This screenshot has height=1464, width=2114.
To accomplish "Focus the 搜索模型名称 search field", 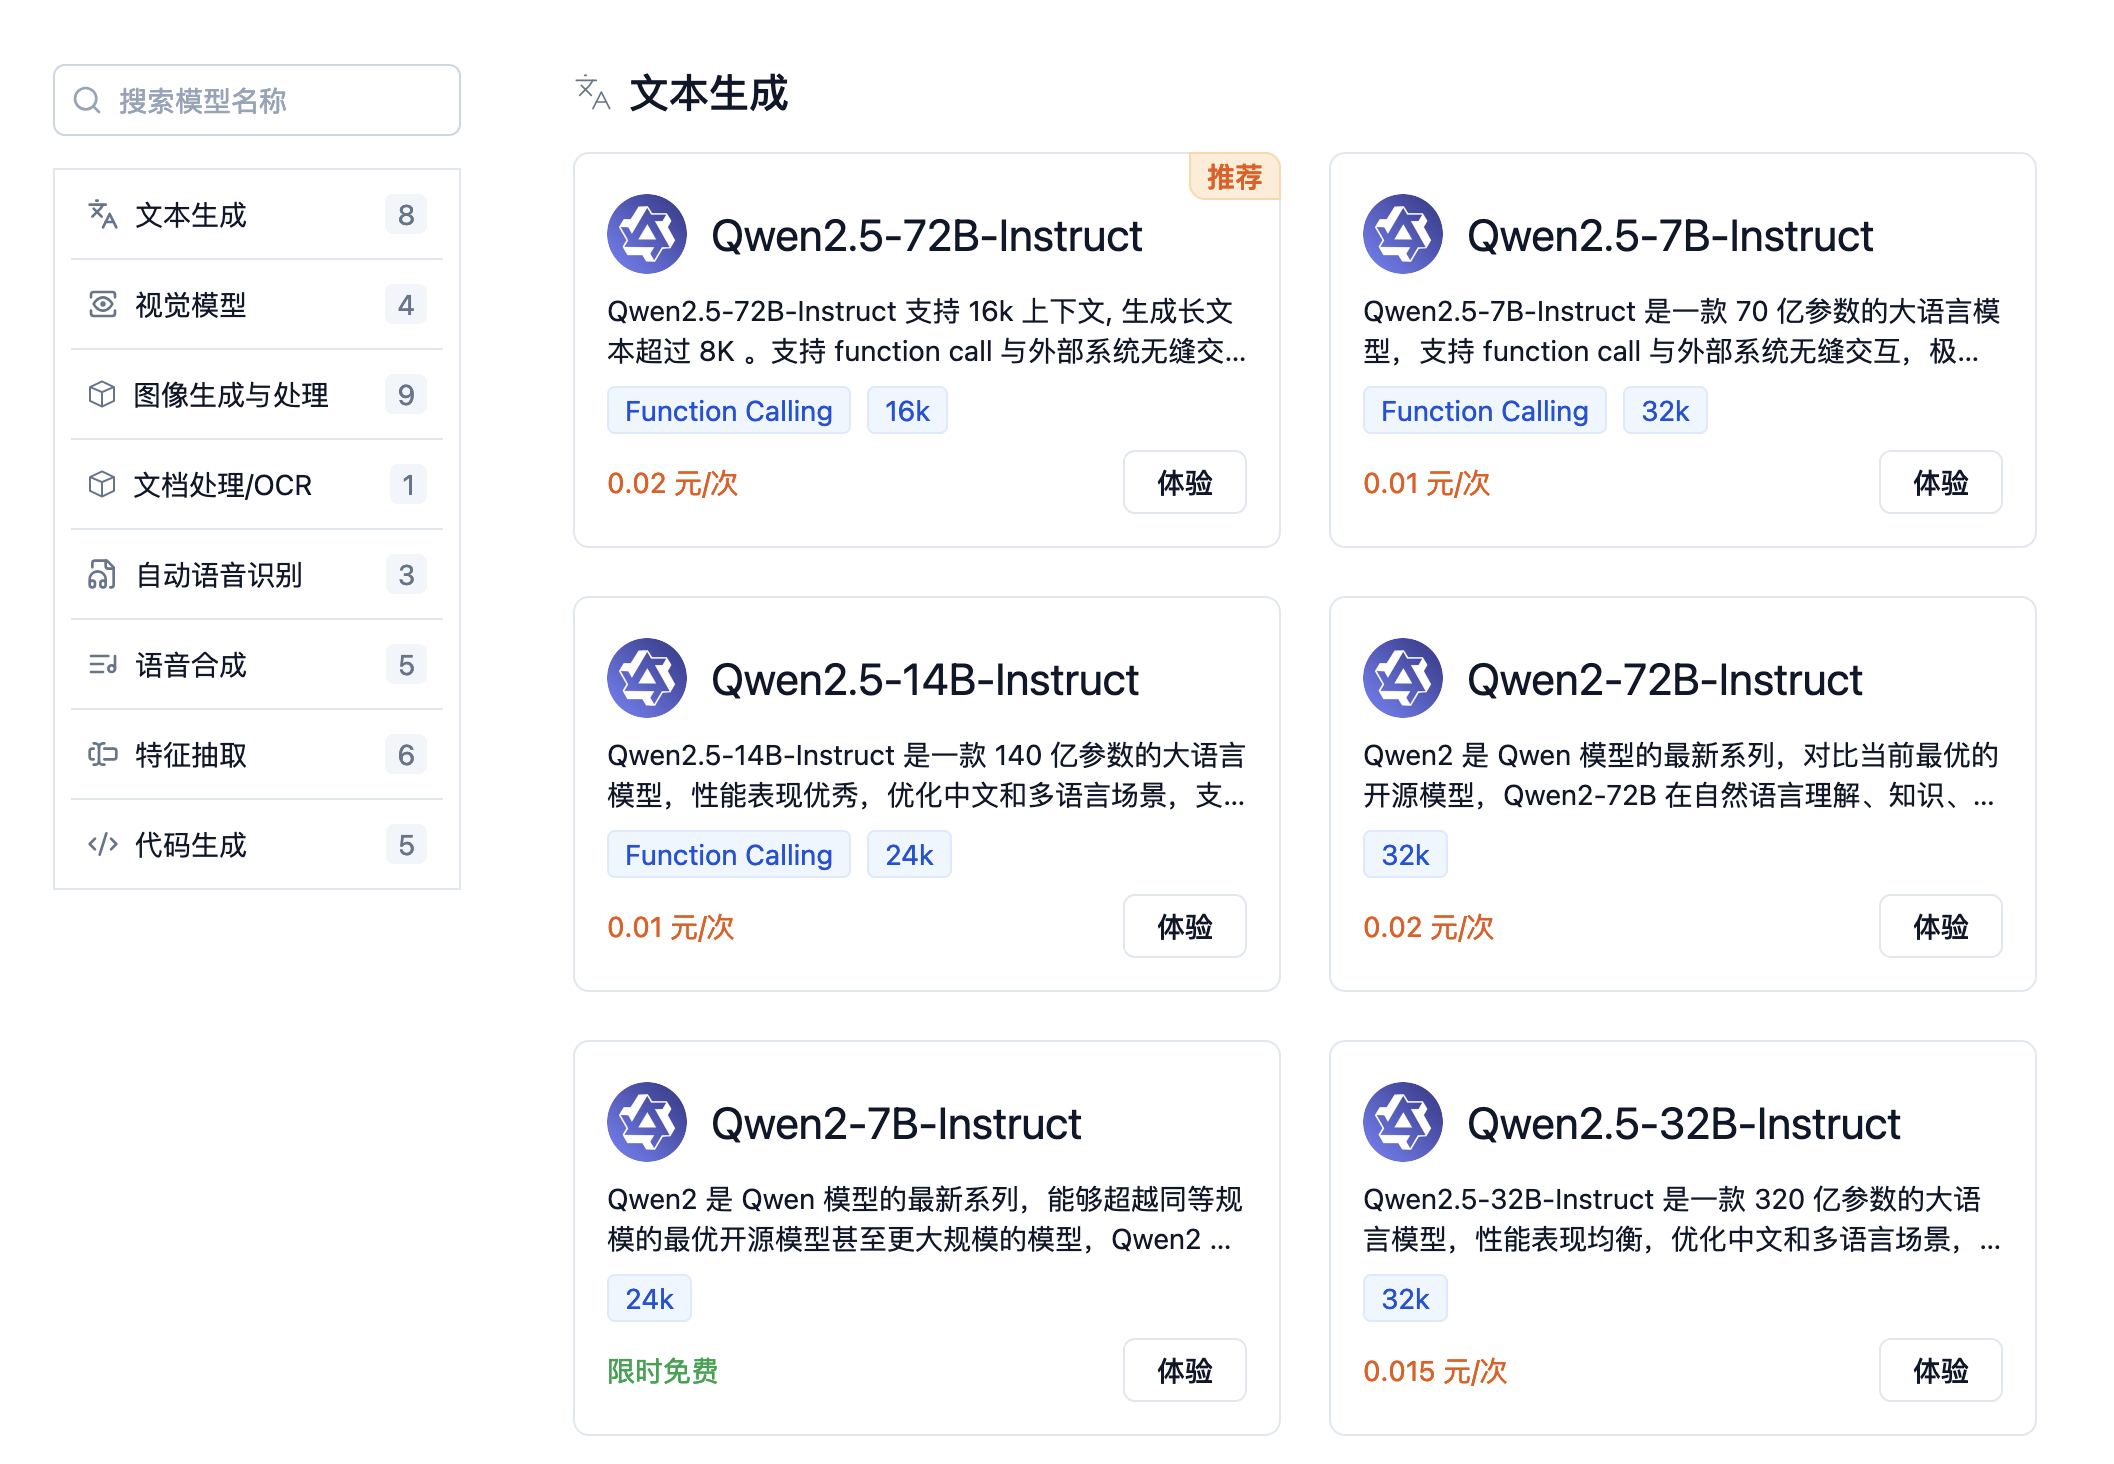I will point(270,100).
